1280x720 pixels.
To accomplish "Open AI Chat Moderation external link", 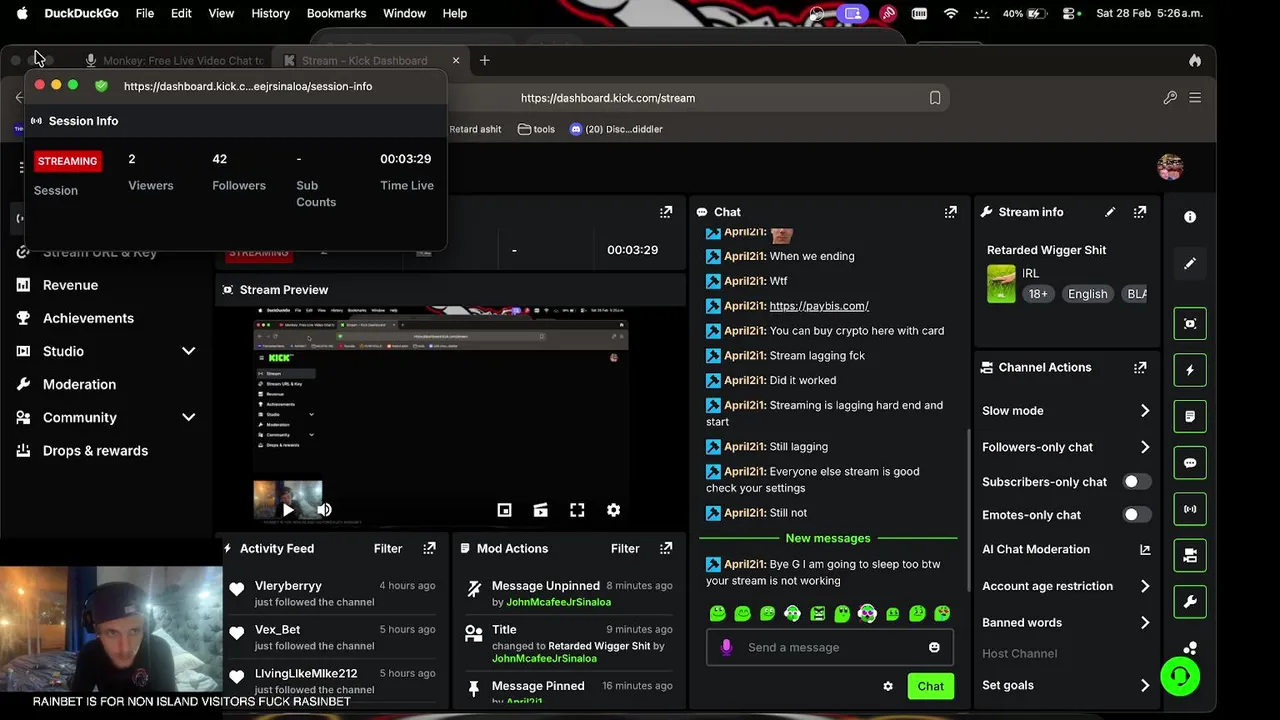I will (1145, 549).
